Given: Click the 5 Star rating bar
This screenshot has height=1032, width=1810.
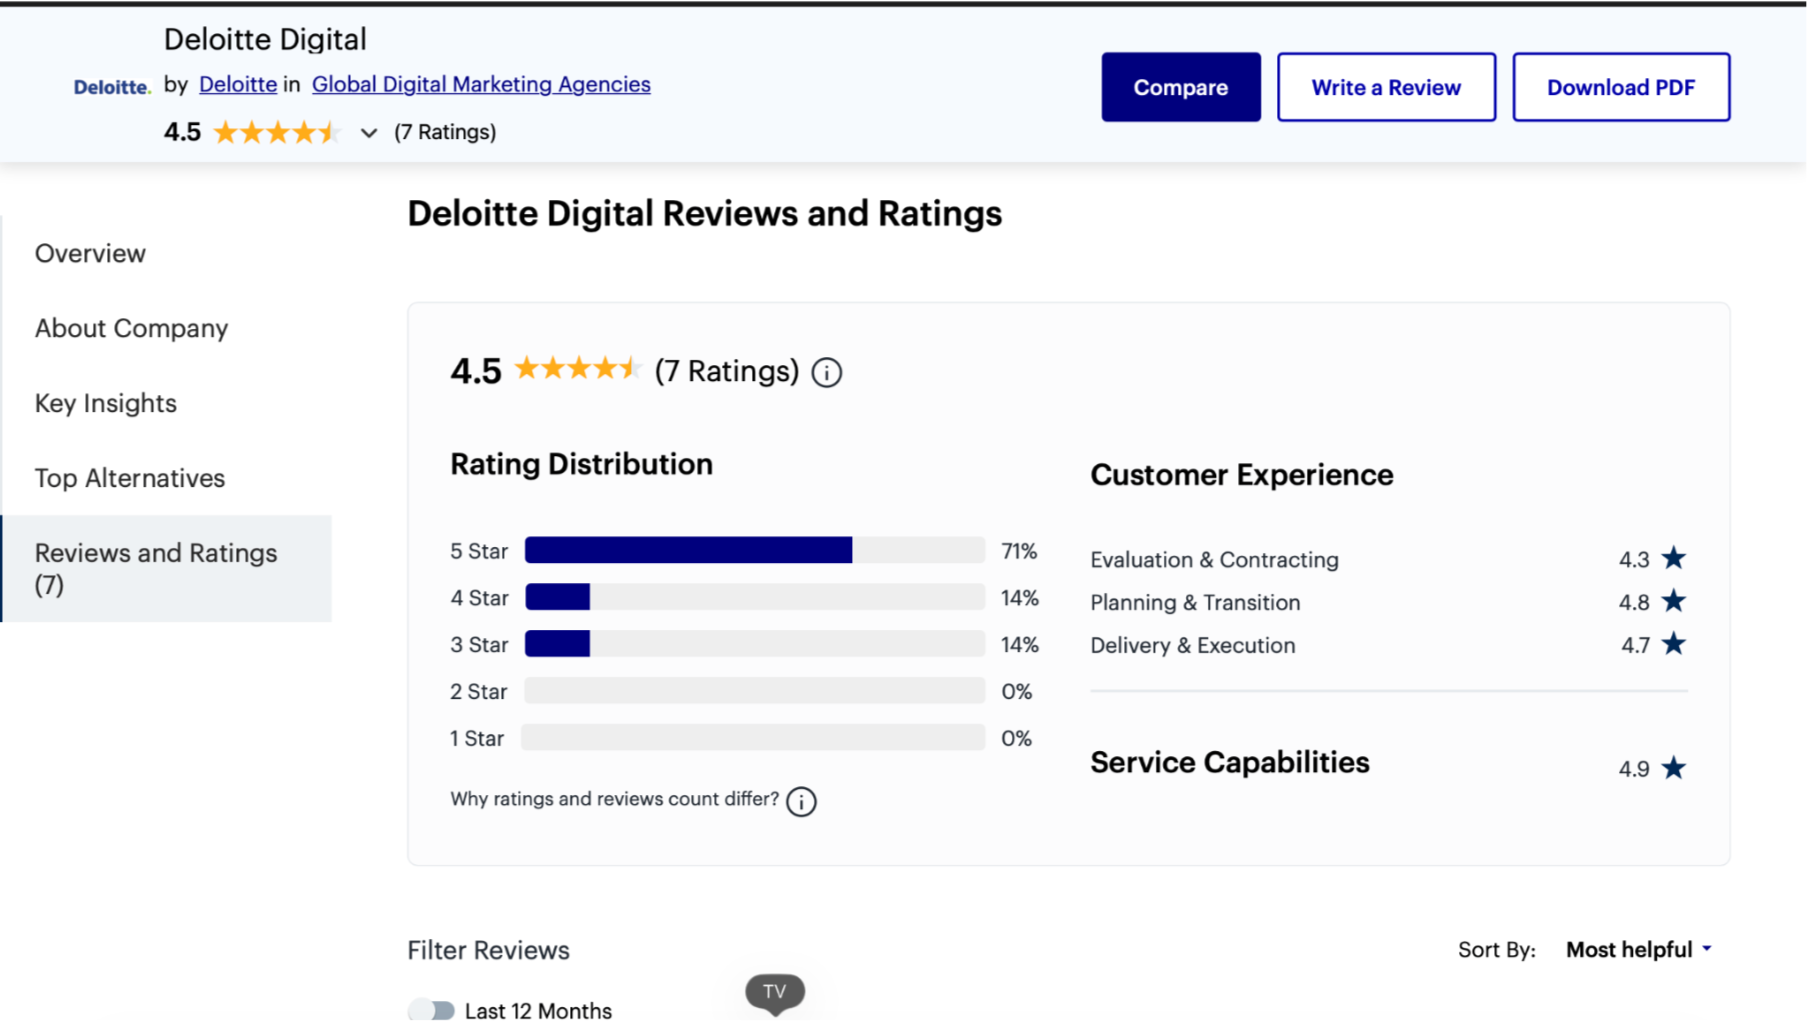Looking at the screenshot, I should click(754, 550).
